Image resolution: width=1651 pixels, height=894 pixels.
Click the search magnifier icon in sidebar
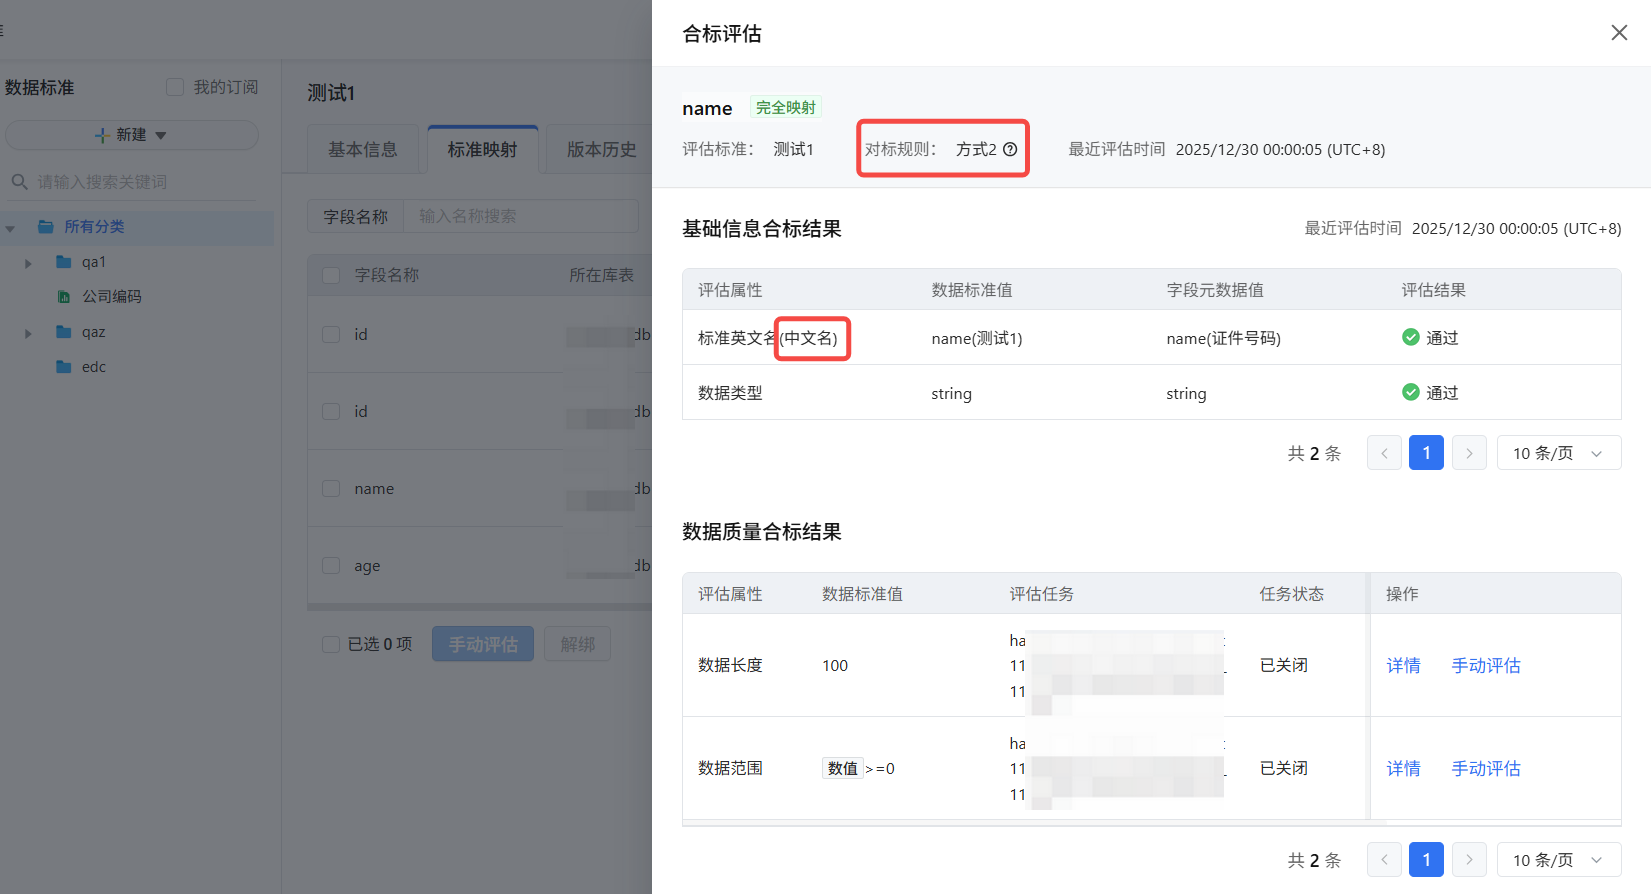click(19, 182)
